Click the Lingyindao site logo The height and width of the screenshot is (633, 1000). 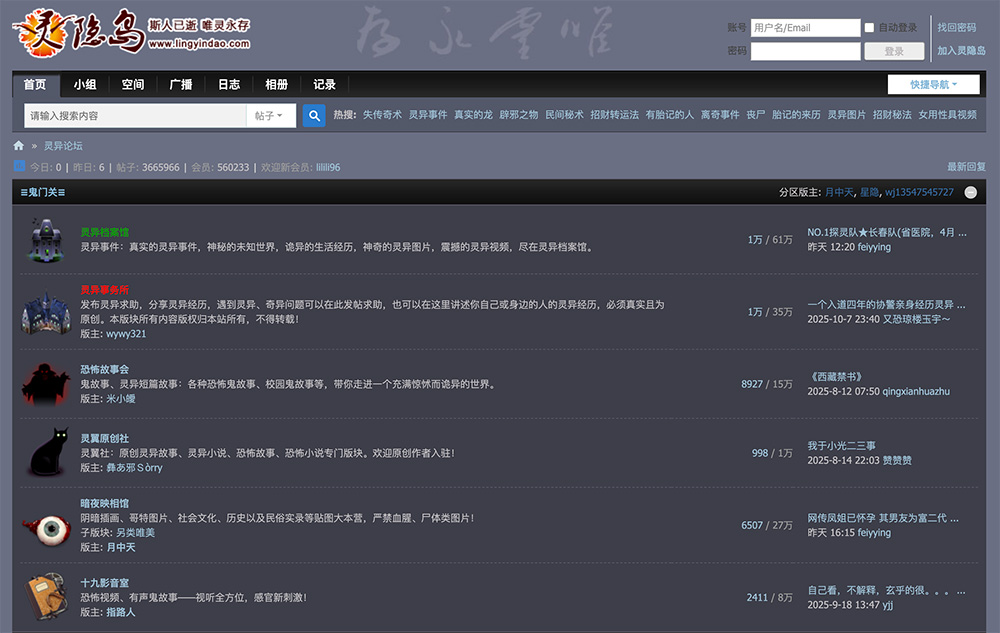click(130, 30)
